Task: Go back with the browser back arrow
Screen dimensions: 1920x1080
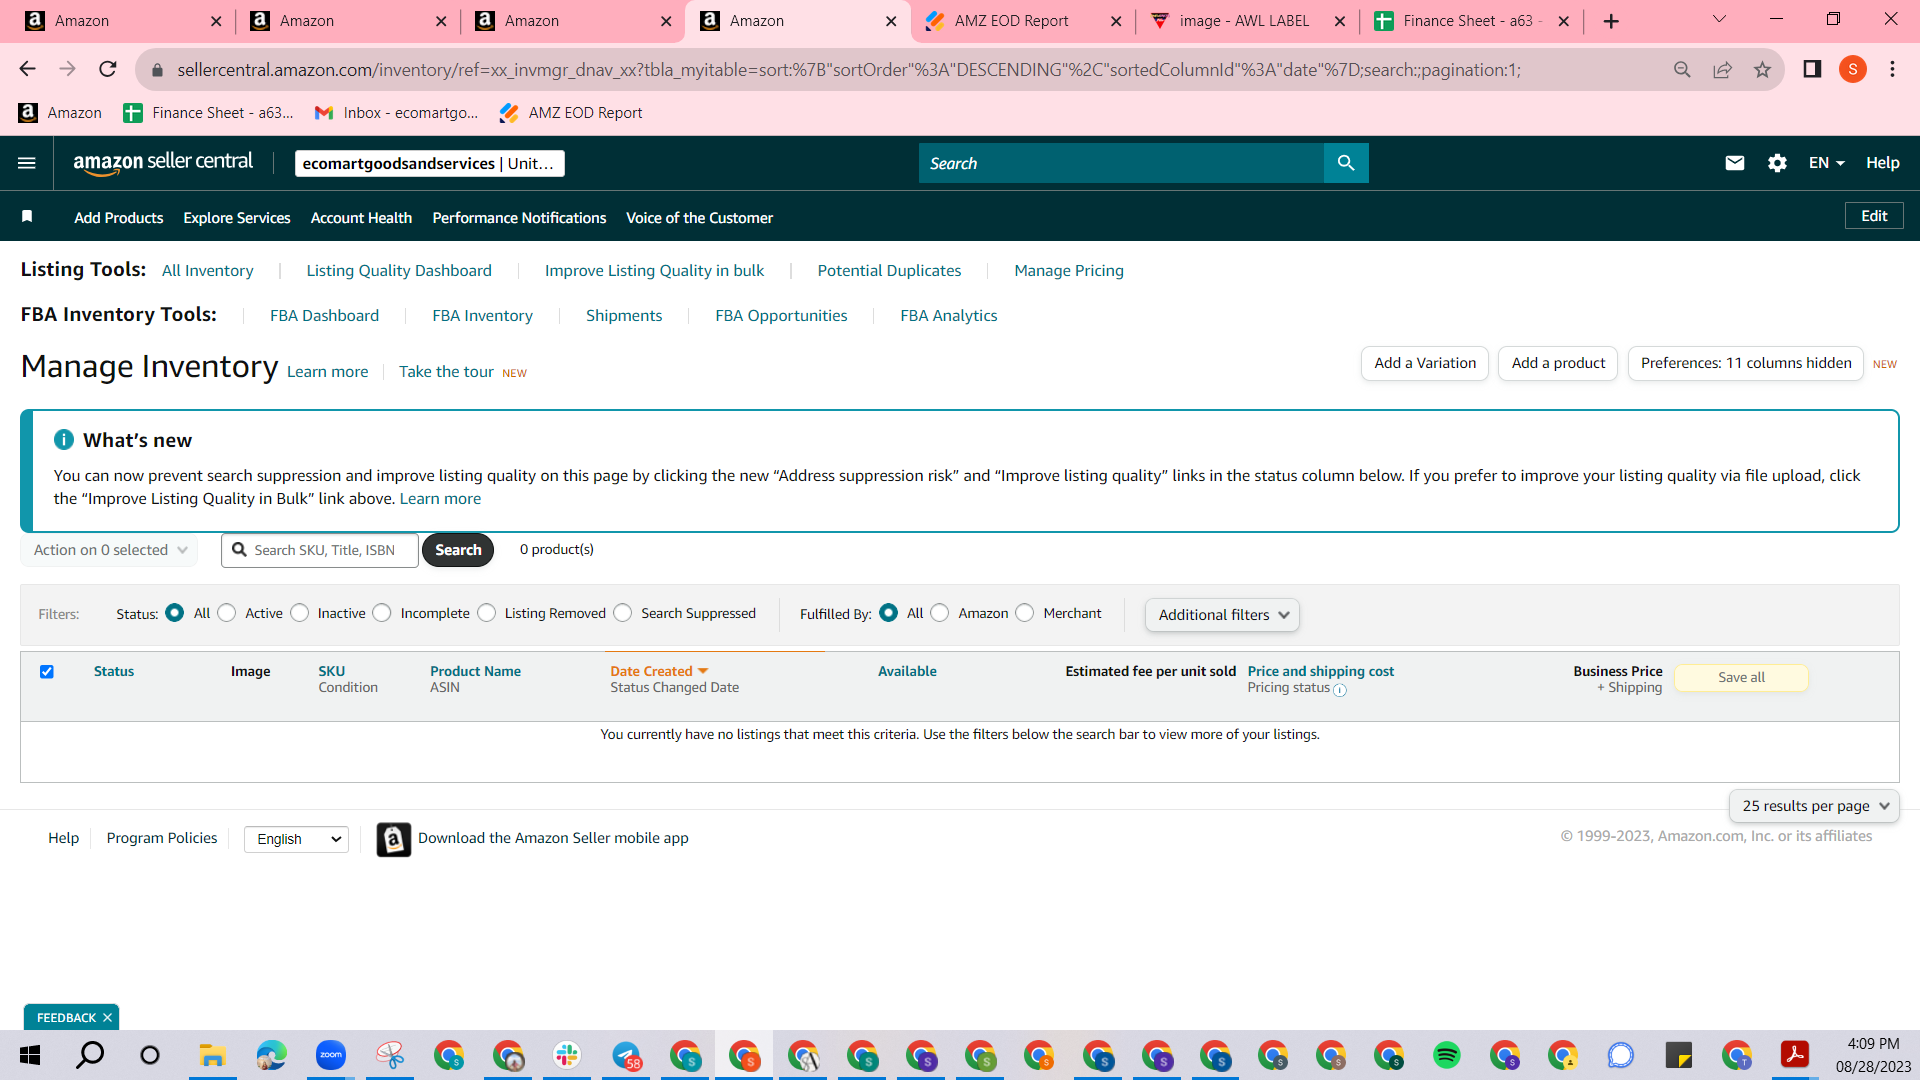Action: (27, 69)
